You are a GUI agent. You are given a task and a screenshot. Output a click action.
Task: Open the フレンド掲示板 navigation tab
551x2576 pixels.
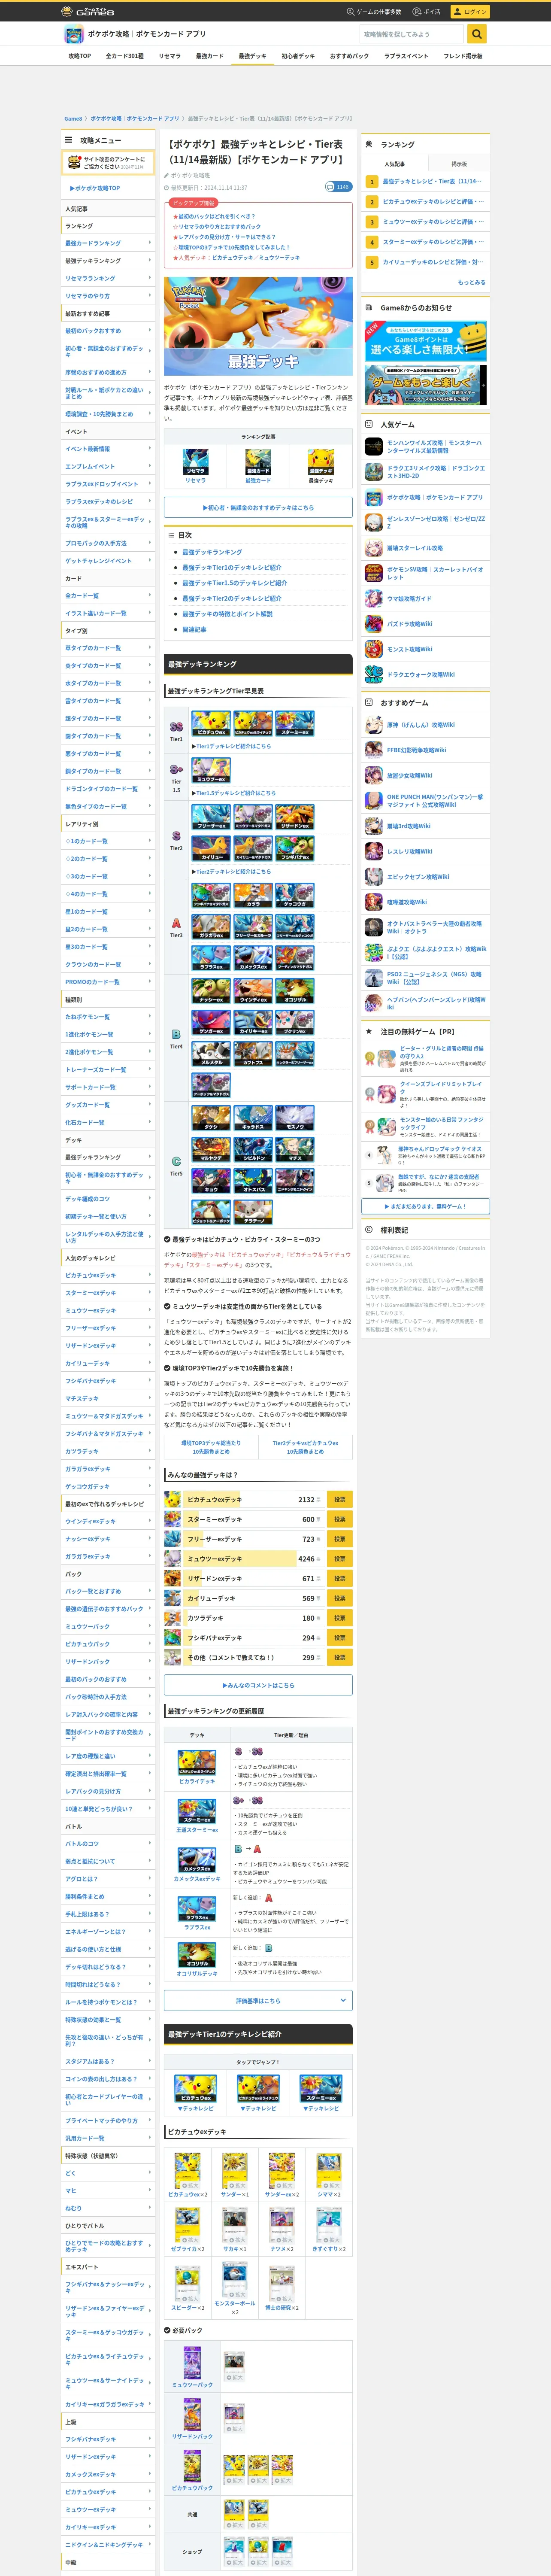coord(463,56)
